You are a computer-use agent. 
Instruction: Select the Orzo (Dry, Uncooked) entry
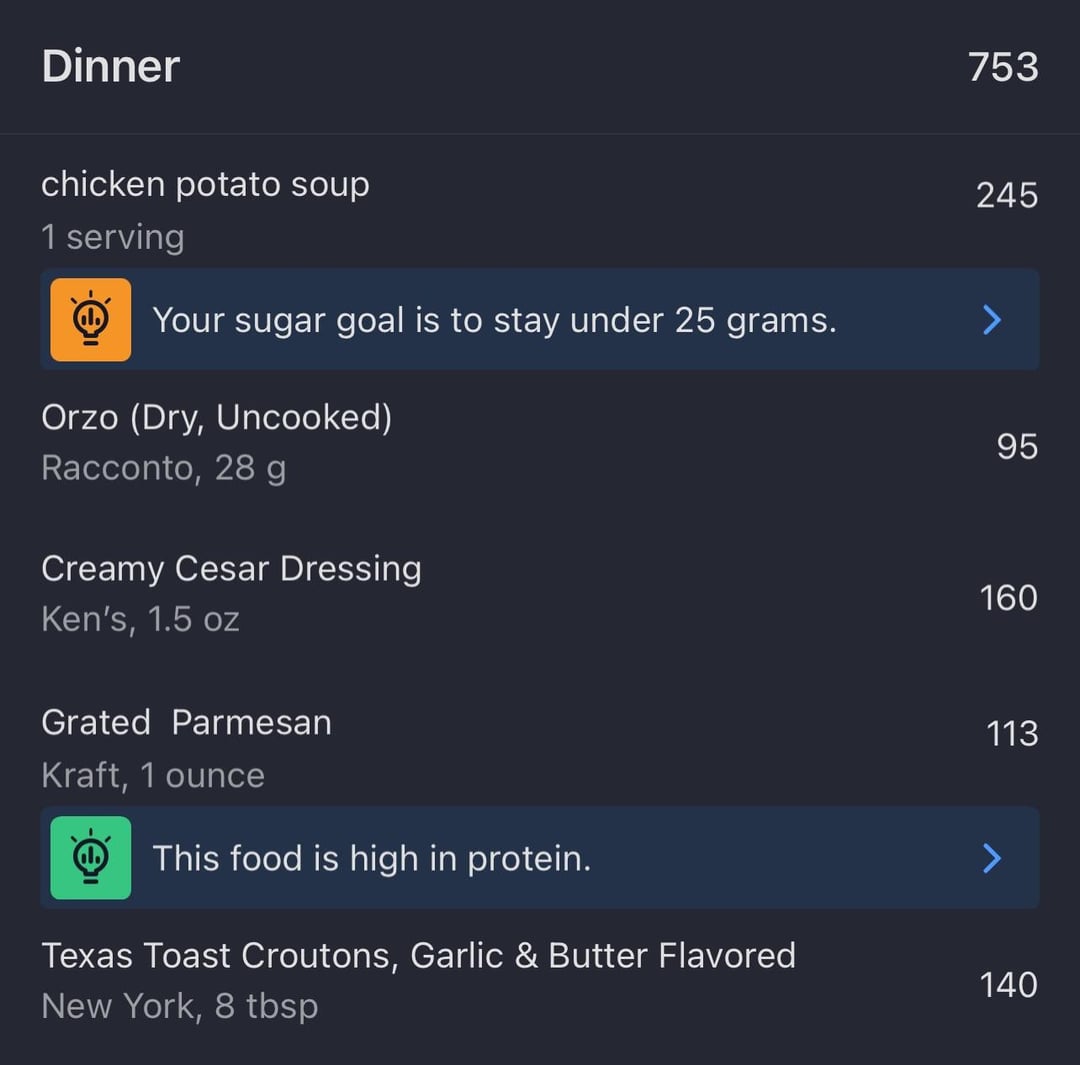540,443
